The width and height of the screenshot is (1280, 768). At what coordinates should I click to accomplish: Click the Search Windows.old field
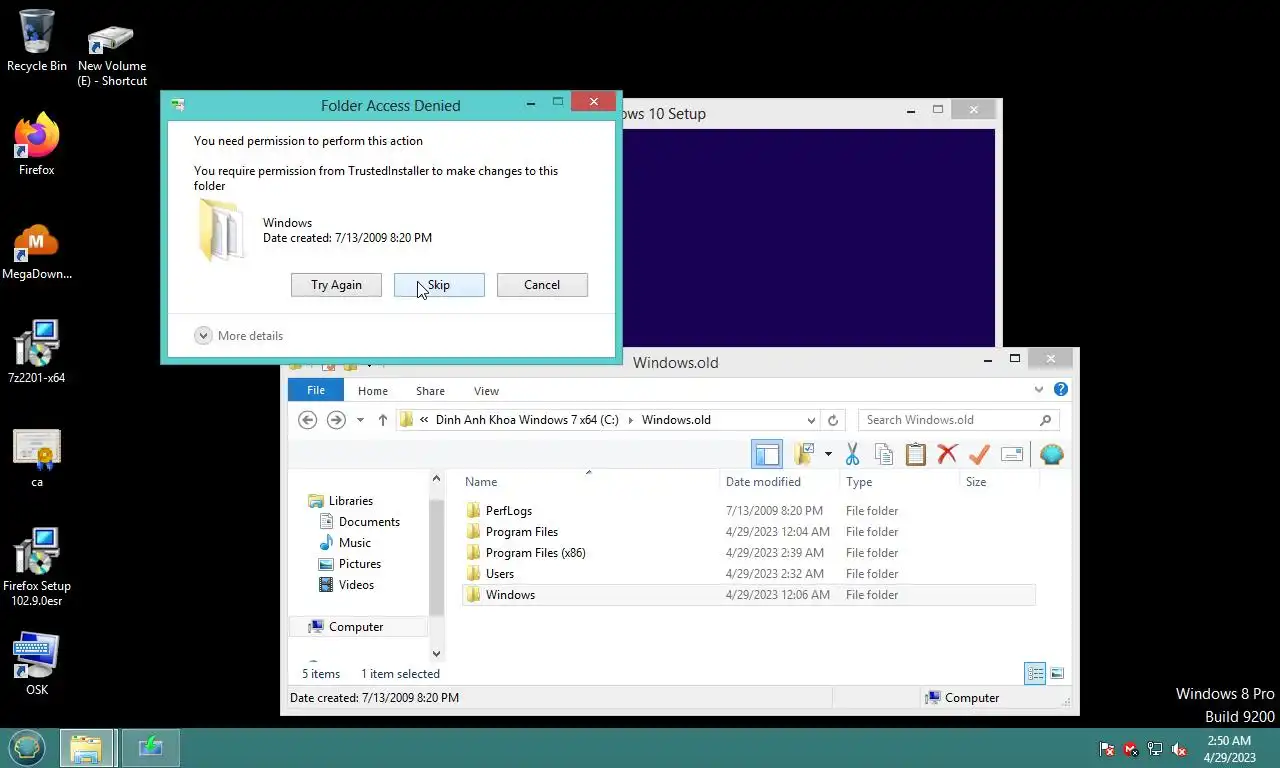point(958,420)
